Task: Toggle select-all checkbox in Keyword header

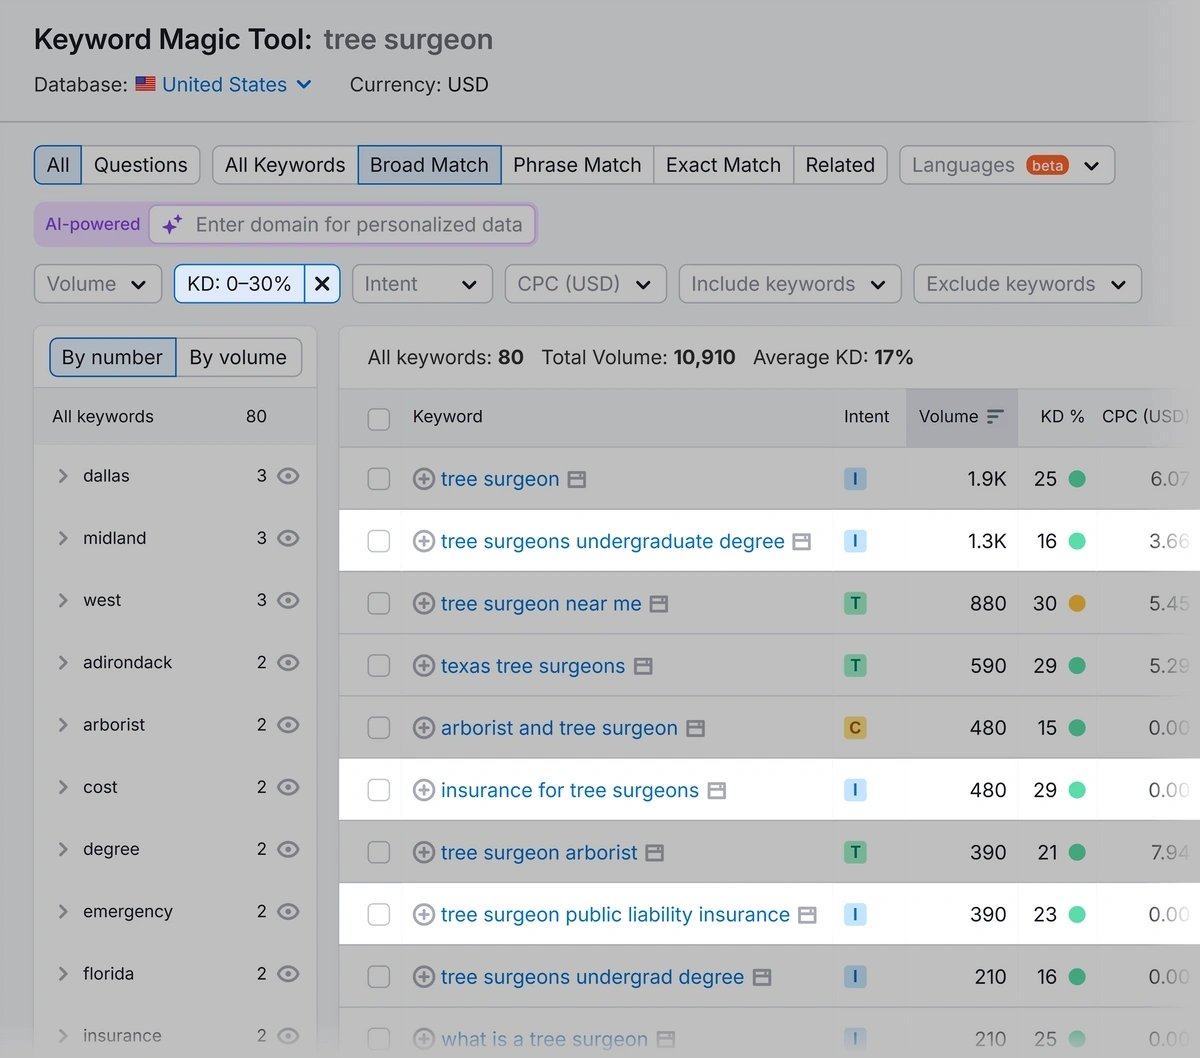Action: 379,418
